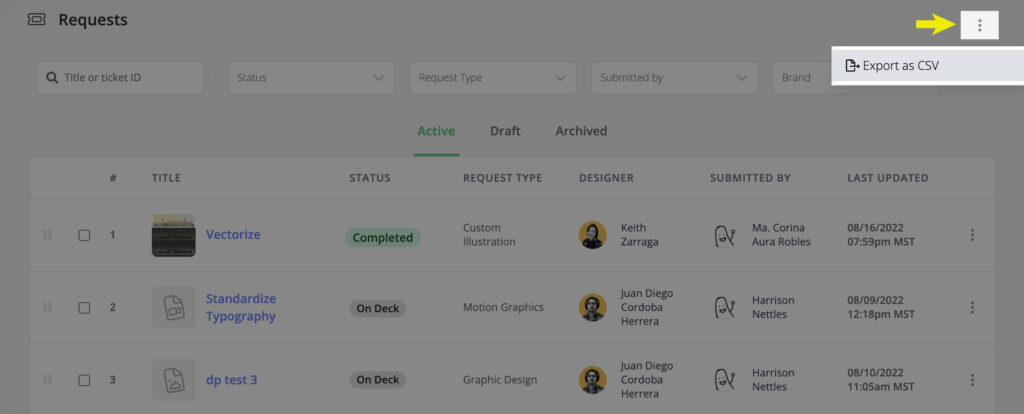Switch to the Archived tab
This screenshot has height=414, width=1024.
pyautogui.click(x=581, y=131)
